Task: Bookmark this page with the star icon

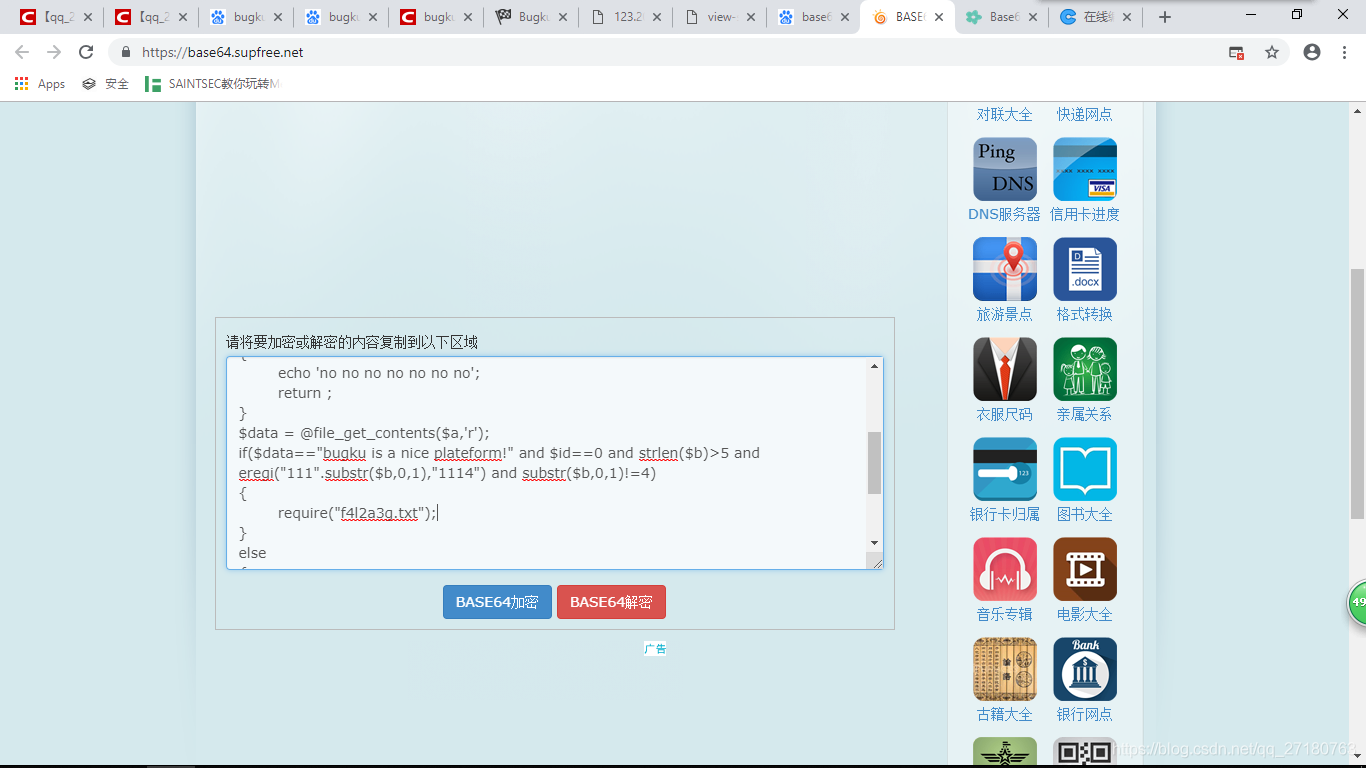Action: click(x=1272, y=52)
